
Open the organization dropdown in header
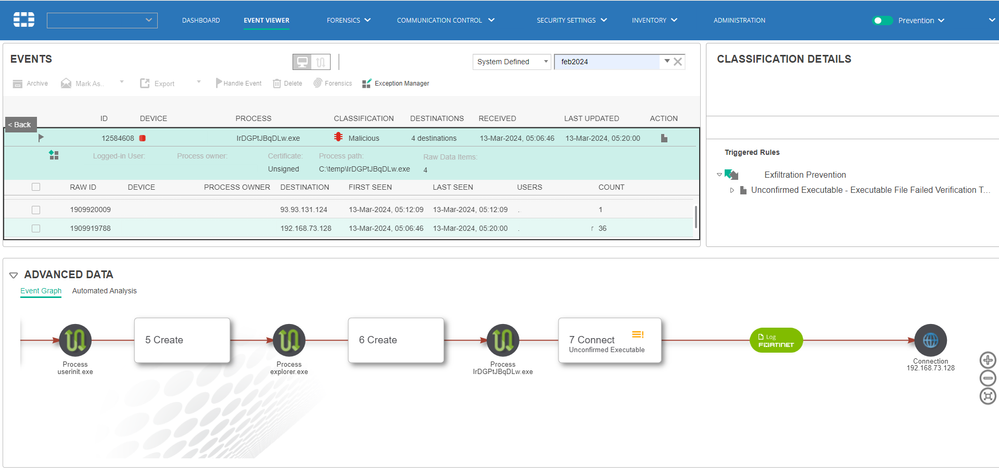point(102,20)
